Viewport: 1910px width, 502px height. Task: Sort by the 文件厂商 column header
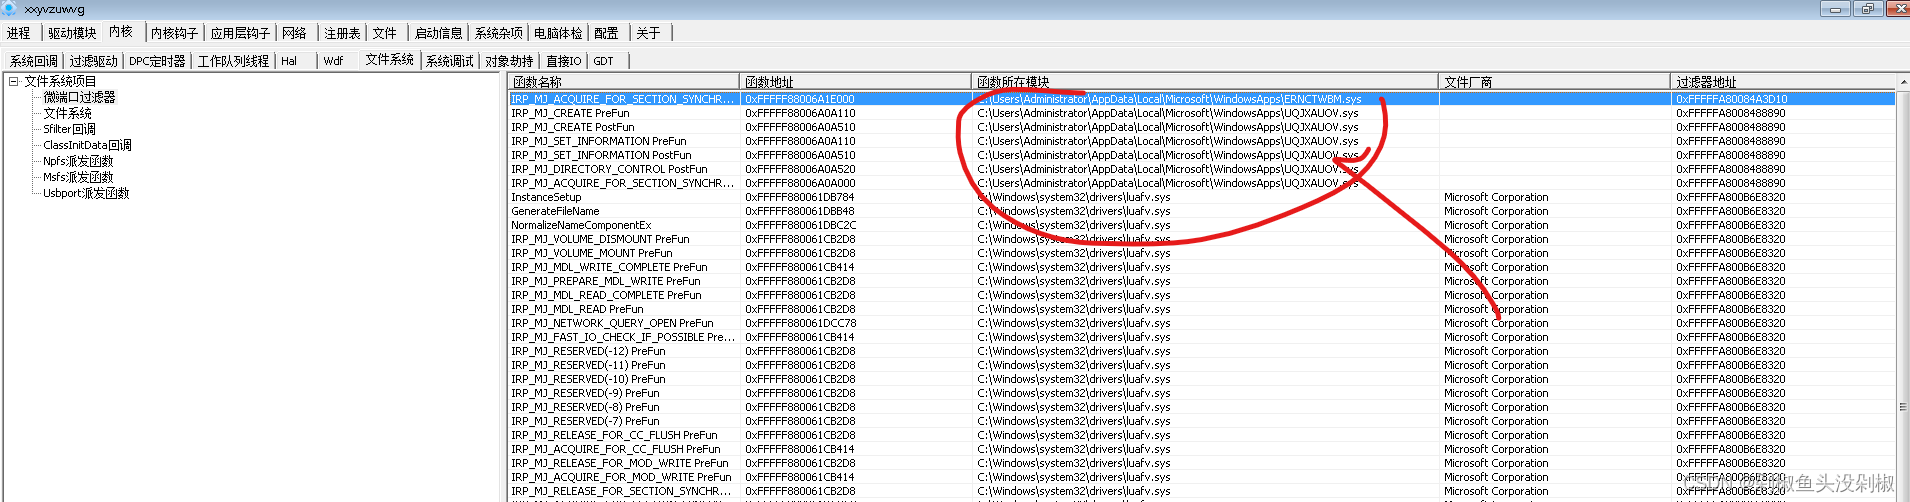(1555, 82)
